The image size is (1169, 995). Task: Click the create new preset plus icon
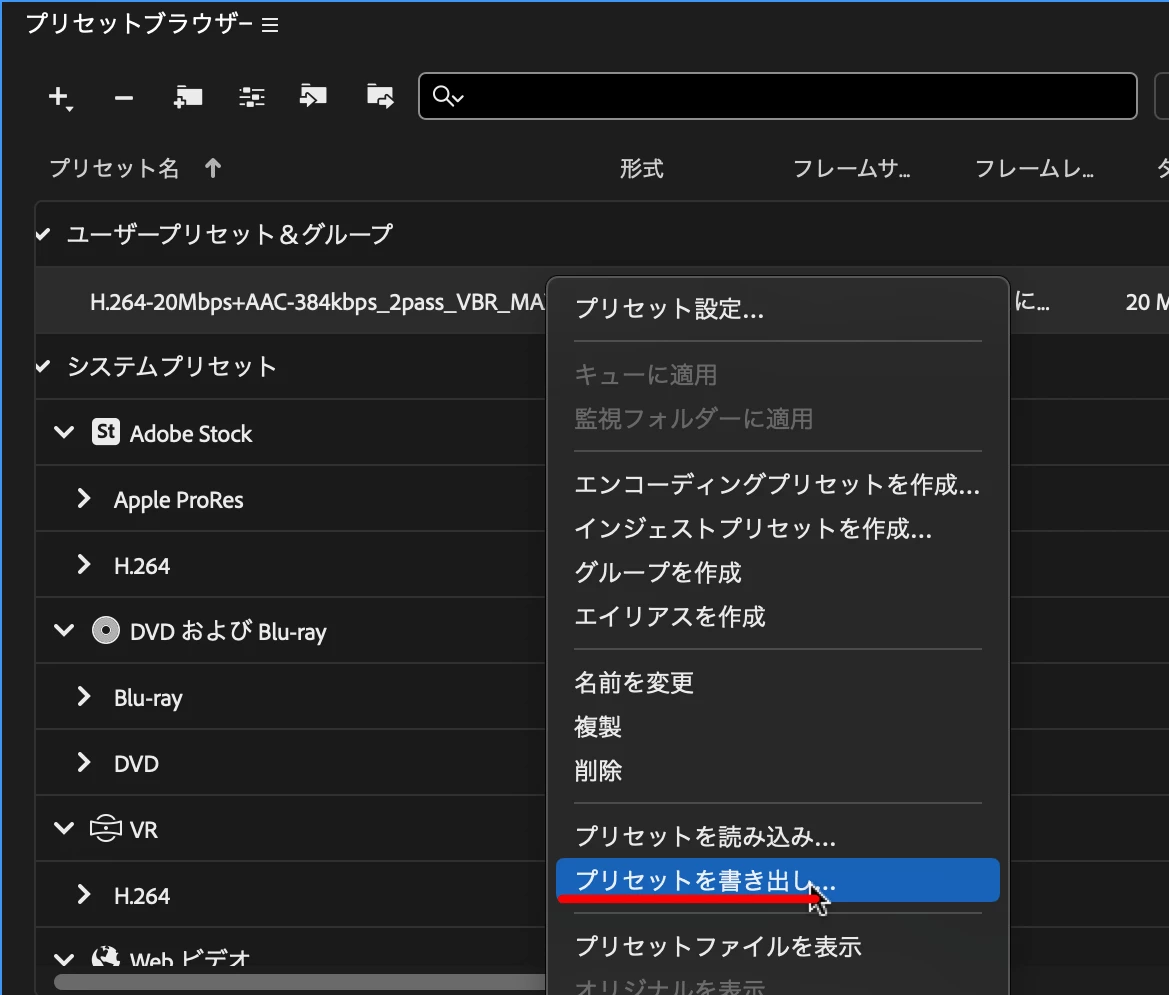(60, 97)
